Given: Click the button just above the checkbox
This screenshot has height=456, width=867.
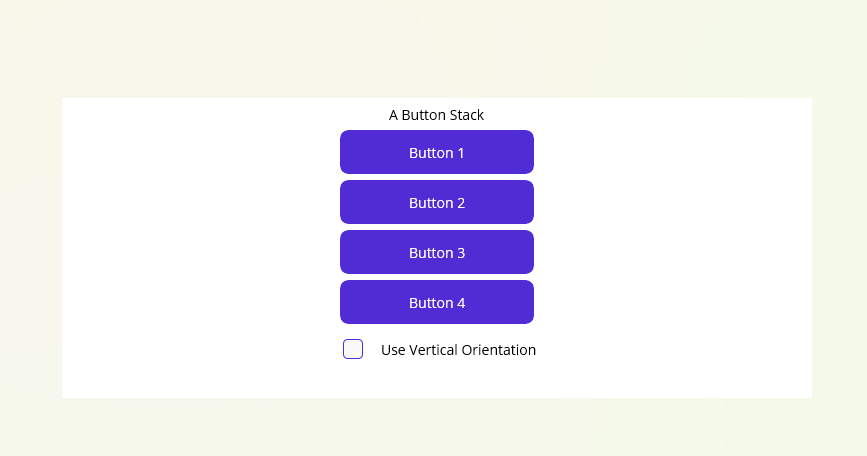Looking at the screenshot, I should click(437, 302).
